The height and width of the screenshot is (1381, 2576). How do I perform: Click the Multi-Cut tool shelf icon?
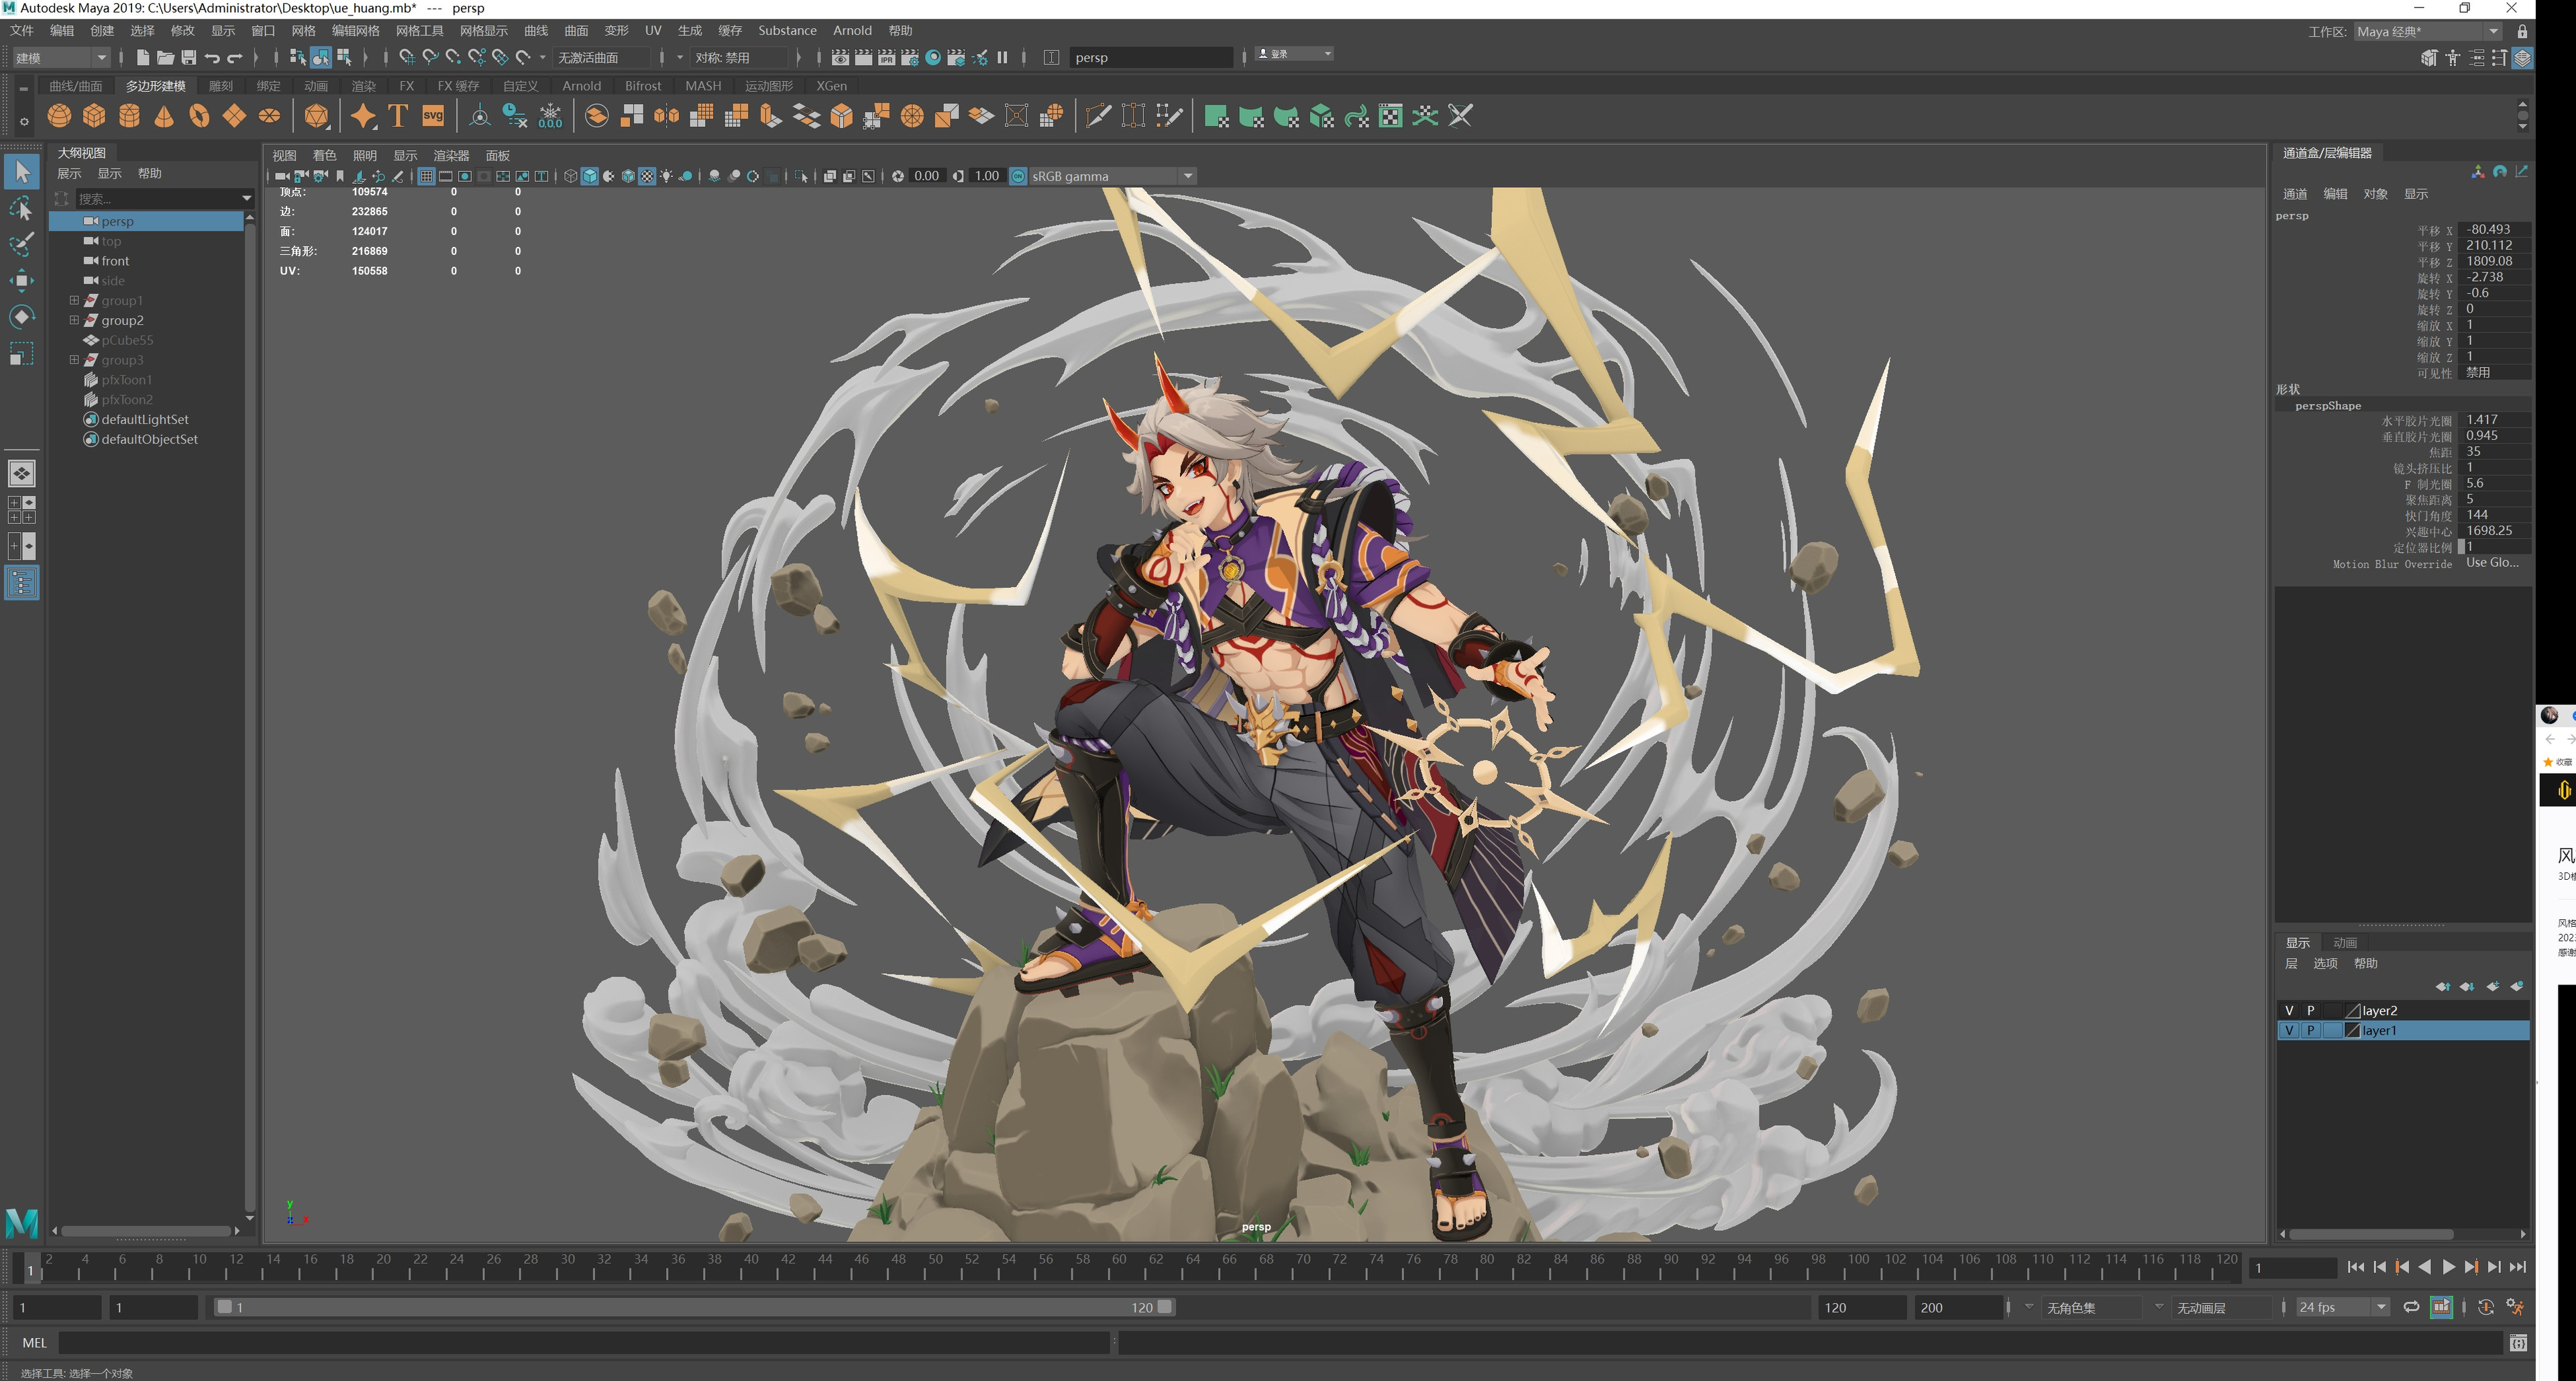tap(1098, 116)
